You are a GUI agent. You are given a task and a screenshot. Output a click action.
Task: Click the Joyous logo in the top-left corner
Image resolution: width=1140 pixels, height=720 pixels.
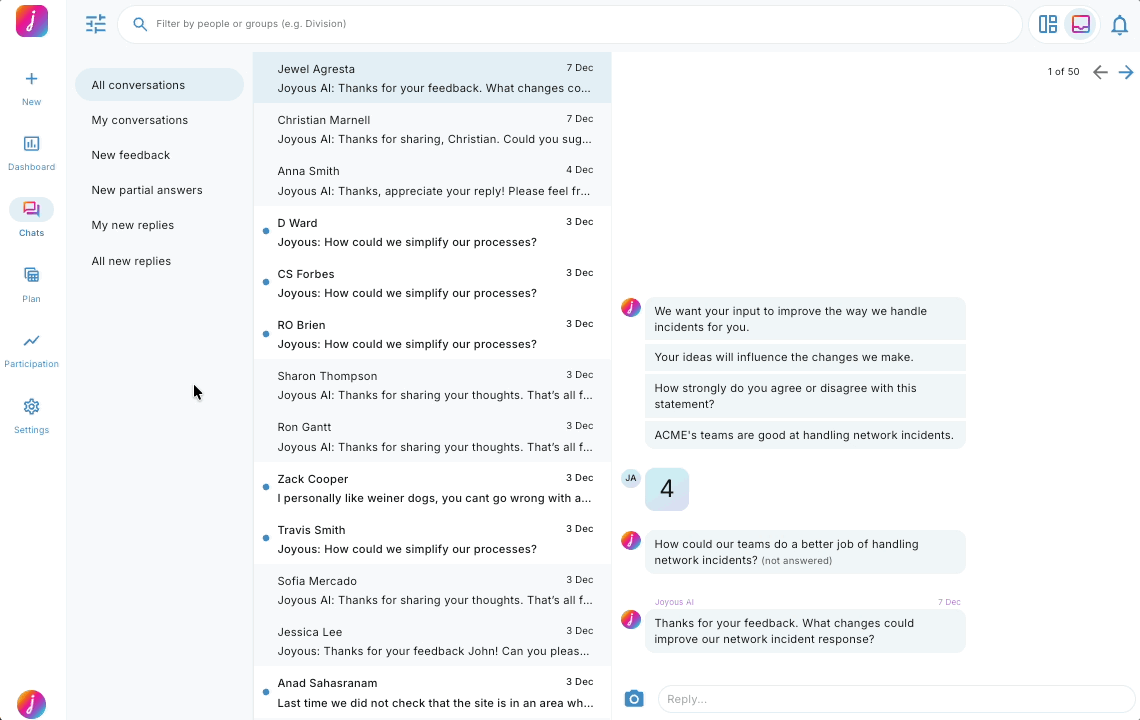coord(31,21)
